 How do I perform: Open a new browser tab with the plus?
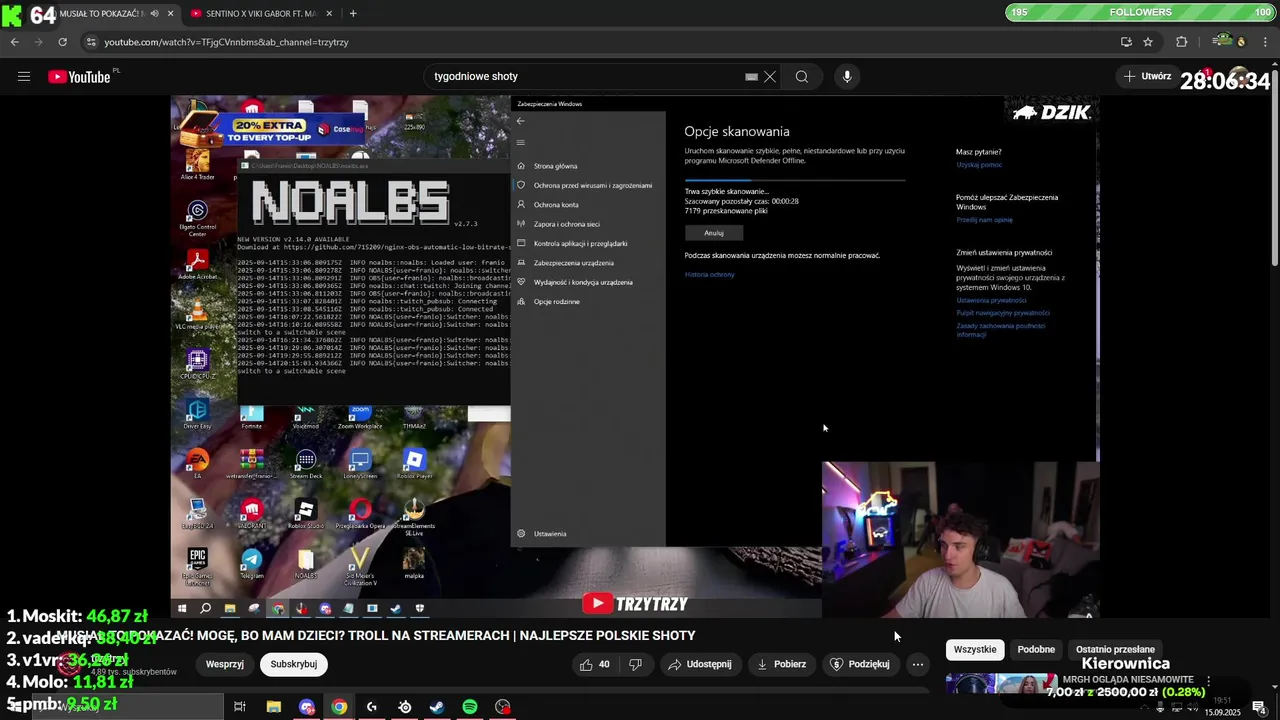pyautogui.click(x=353, y=14)
